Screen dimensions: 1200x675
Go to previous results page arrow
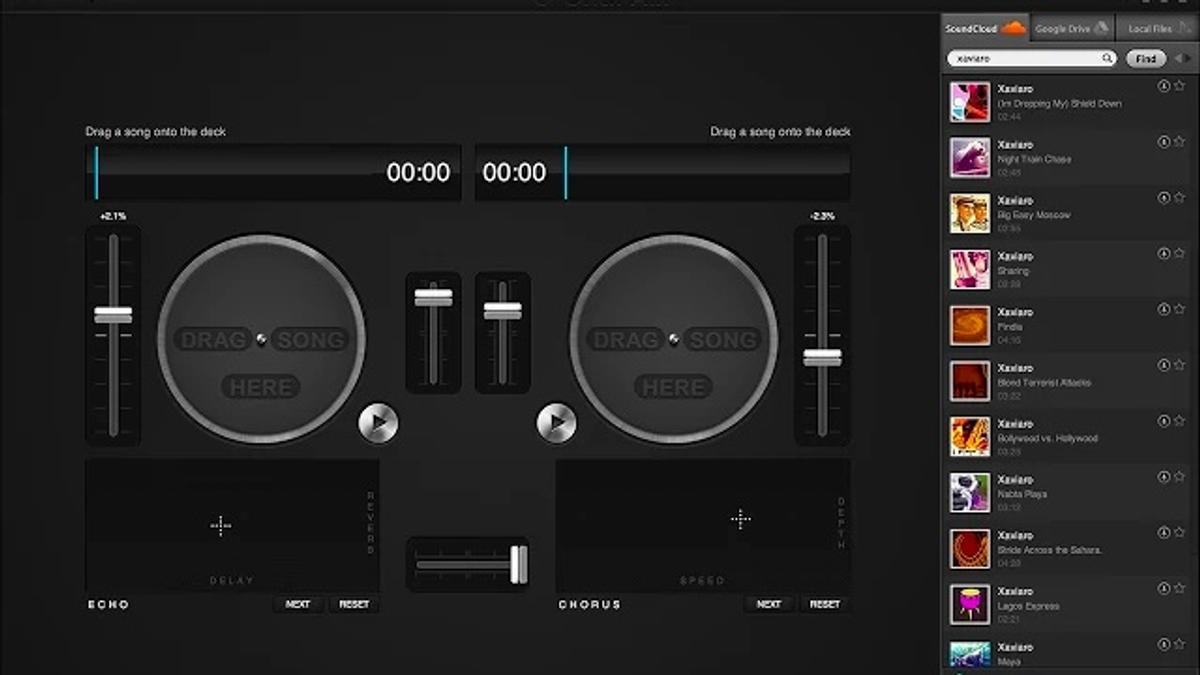[x=1177, y=59]
